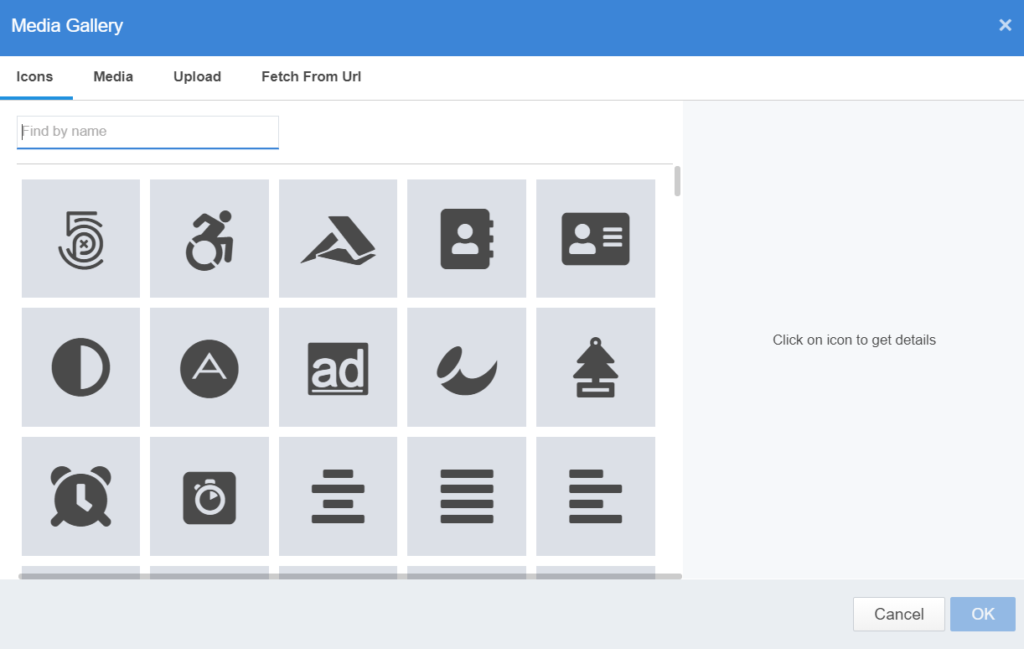The height and width of the screenshot is (649, 1024).
Task: Open the Upload tab
Action: (x=197, y=76)
